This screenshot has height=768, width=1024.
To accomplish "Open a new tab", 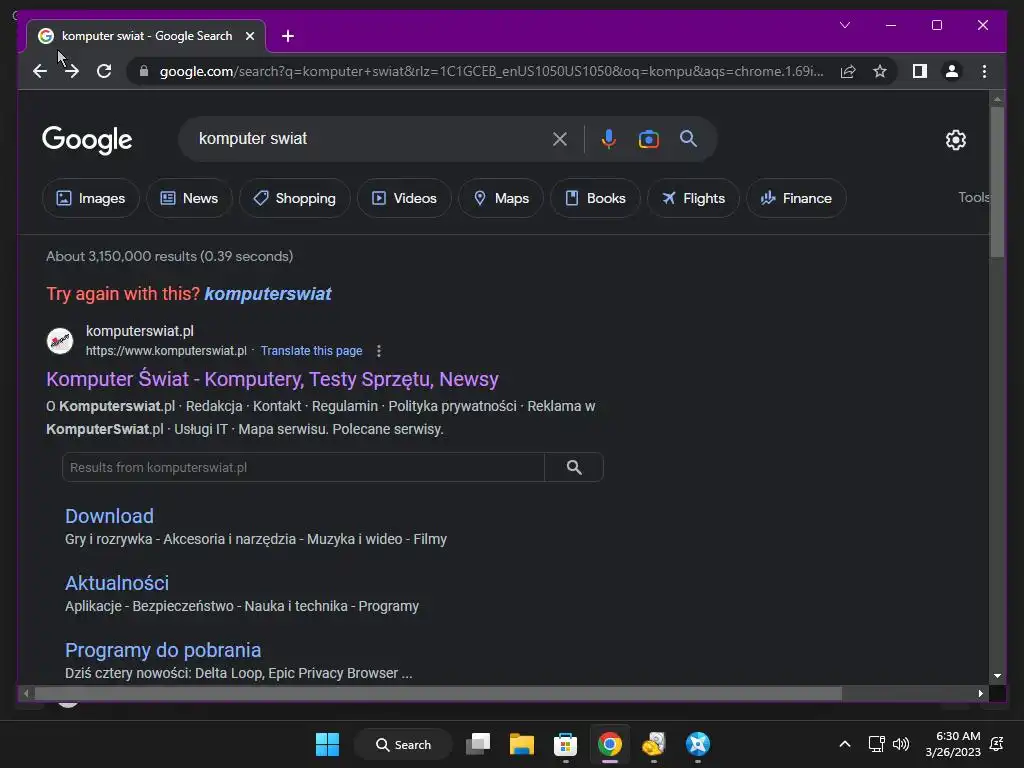I will click(287, 36).
